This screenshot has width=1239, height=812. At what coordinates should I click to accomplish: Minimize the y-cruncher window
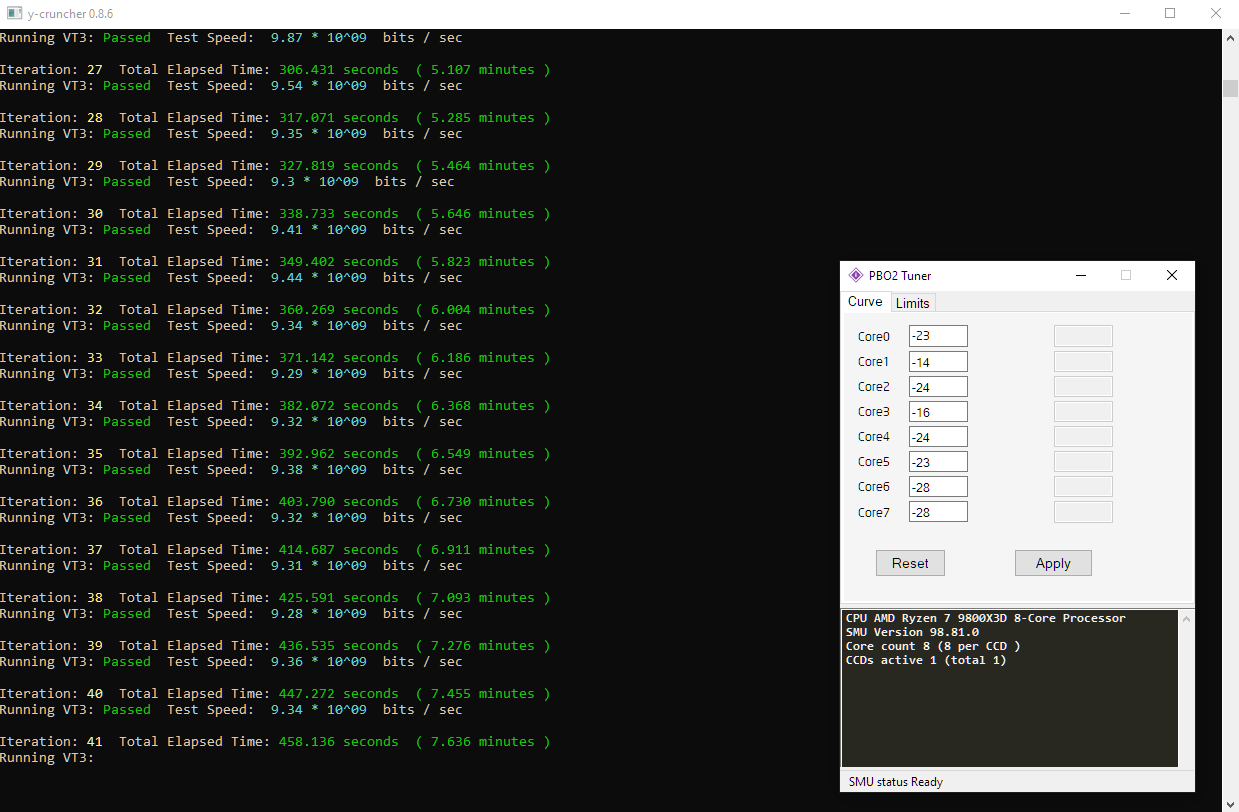point(1124,14)
